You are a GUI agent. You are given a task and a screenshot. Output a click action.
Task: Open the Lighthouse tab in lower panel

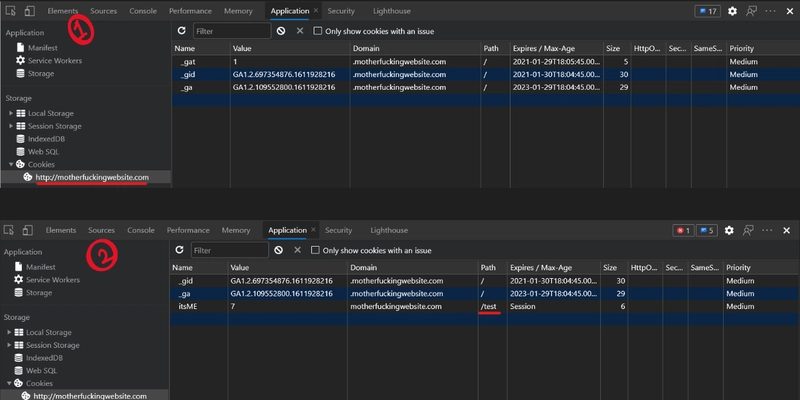click(x=389, y=230)
